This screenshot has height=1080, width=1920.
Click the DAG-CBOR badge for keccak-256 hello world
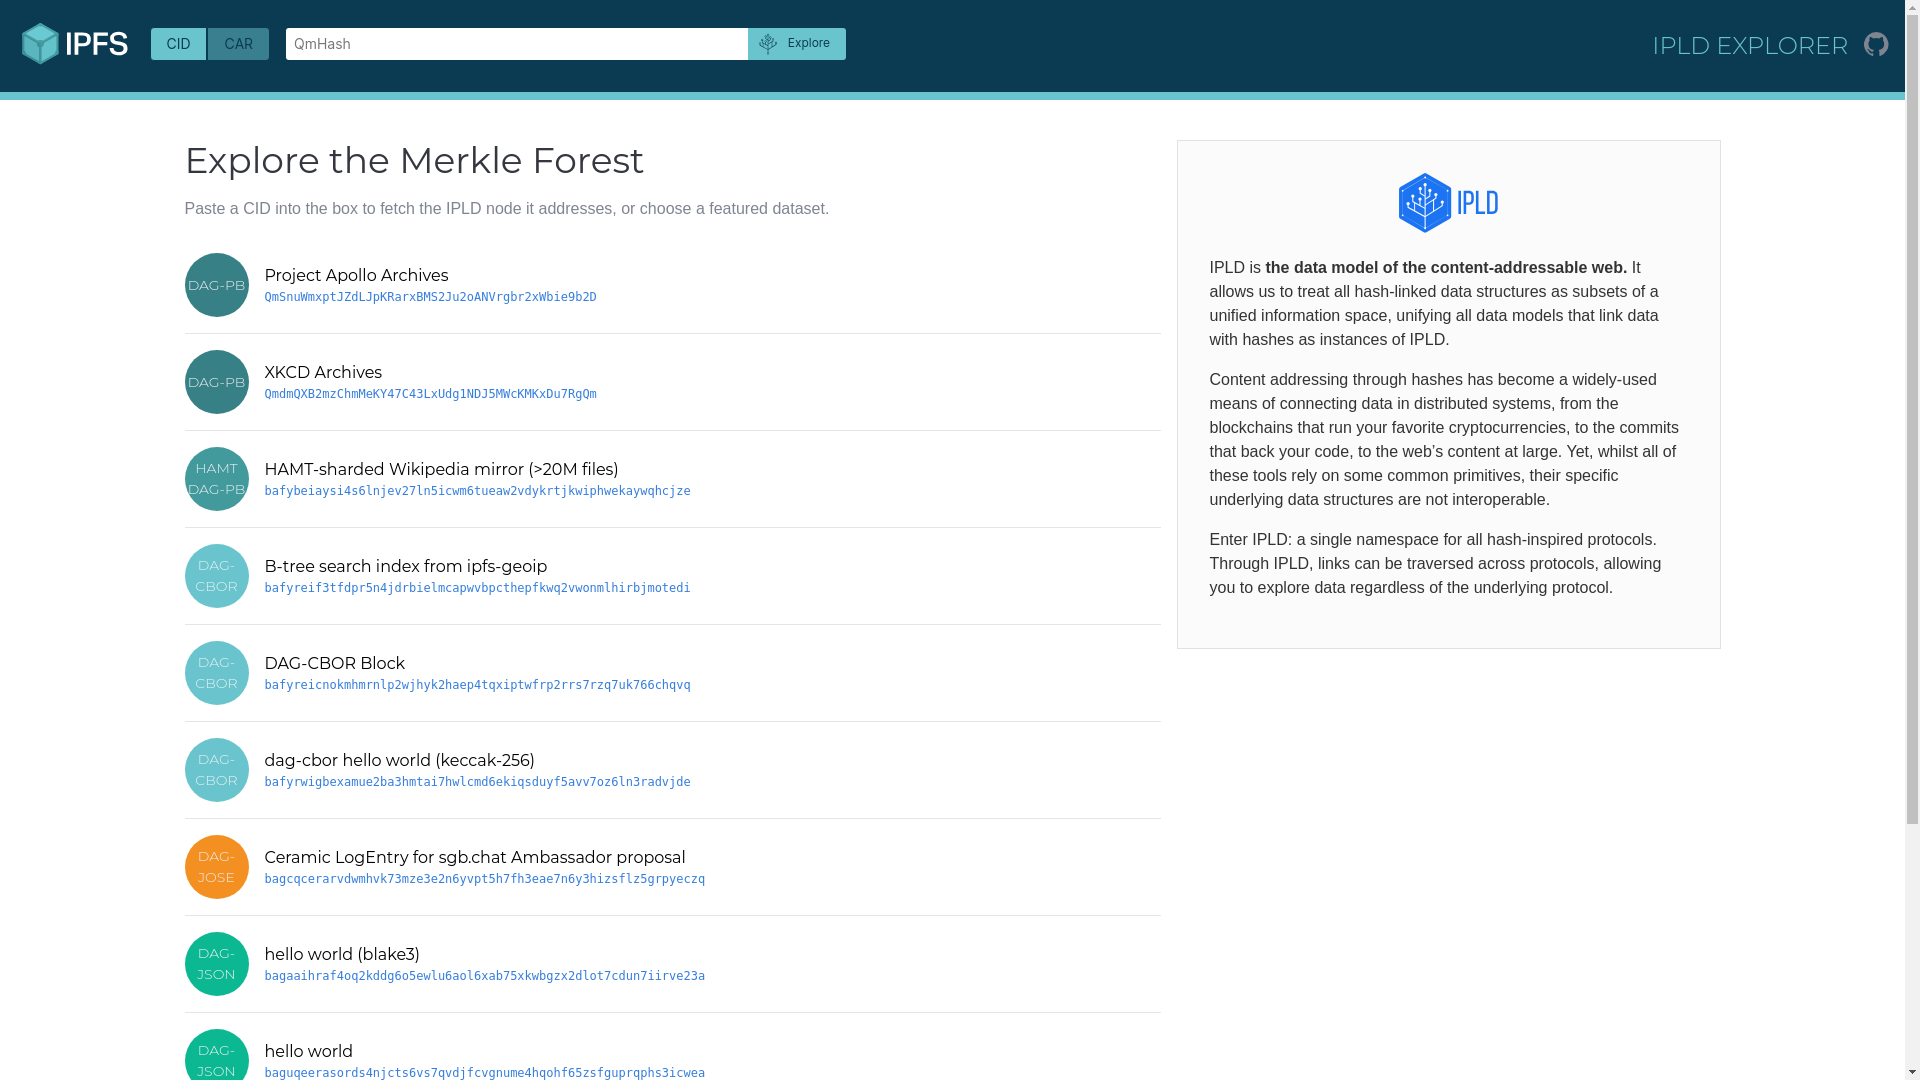pyautogui.click(x=216, y=770)
